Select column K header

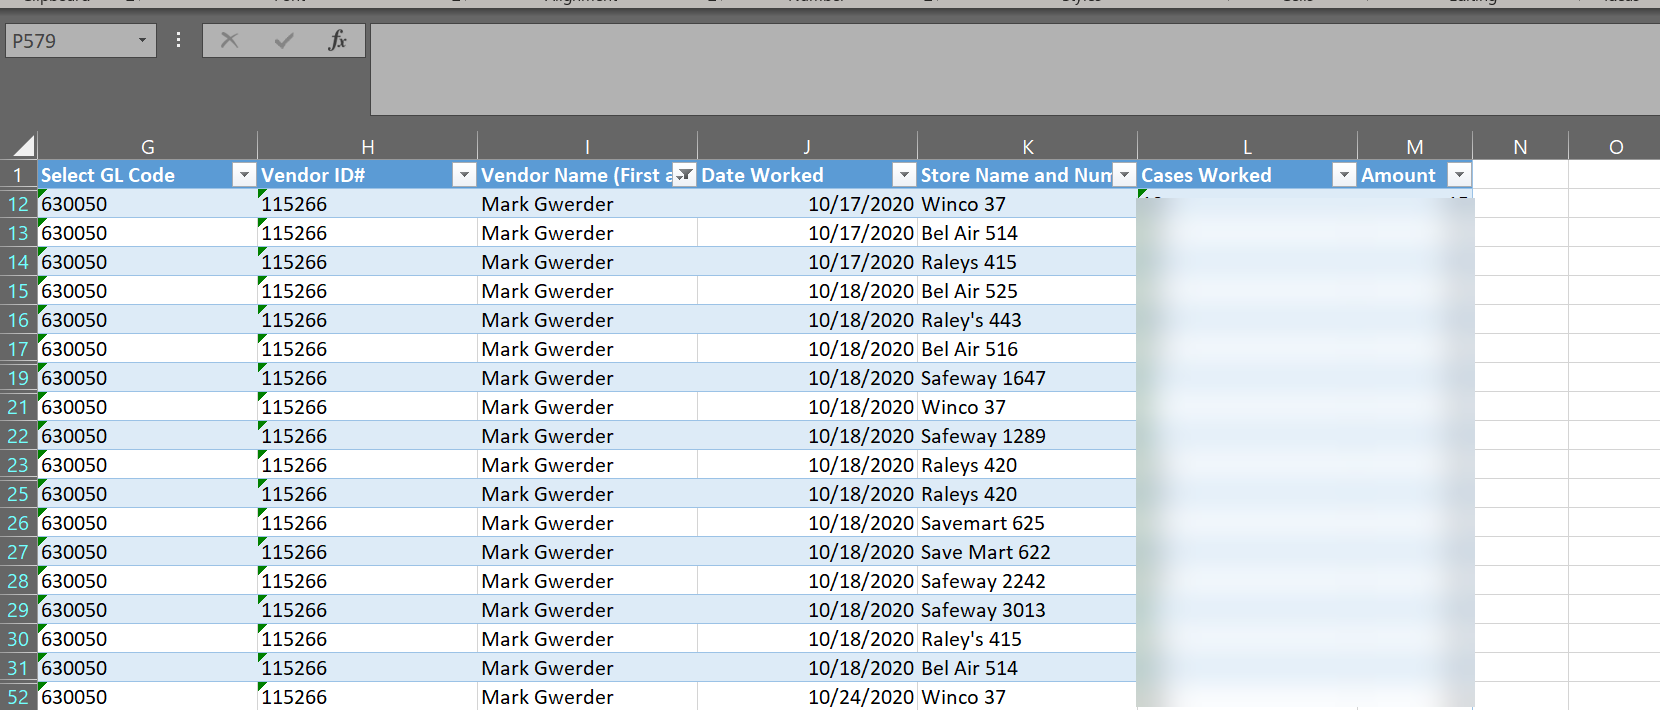1027,147
